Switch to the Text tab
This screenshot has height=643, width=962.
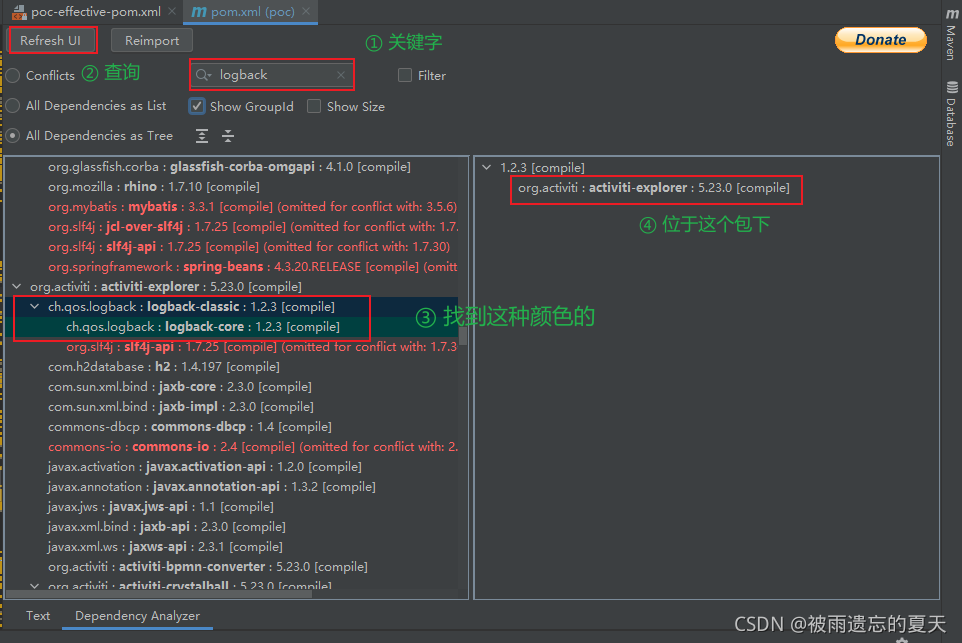point(37,616)
